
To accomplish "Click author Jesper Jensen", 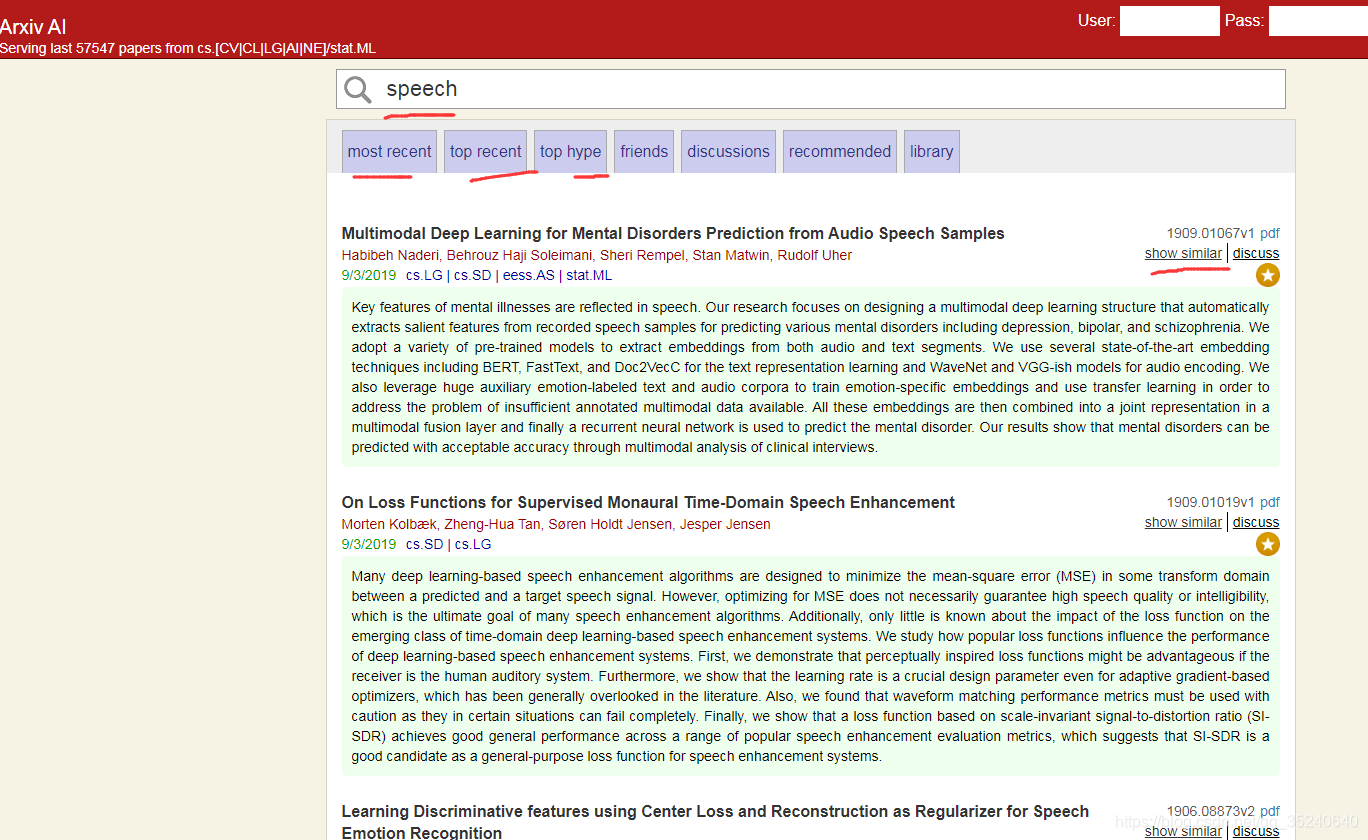I will pyautogui.click(x=725, y=524).
